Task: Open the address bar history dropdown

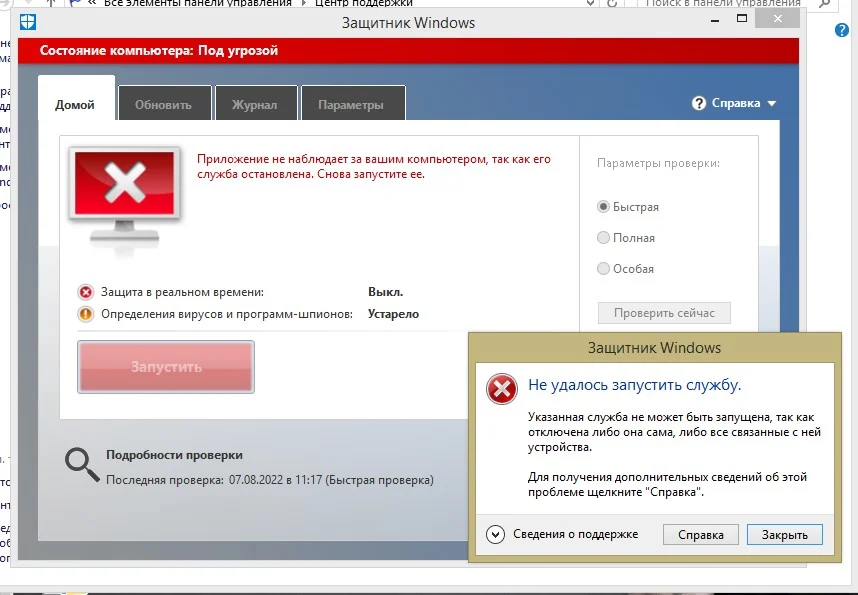Action: coord(590,3)
